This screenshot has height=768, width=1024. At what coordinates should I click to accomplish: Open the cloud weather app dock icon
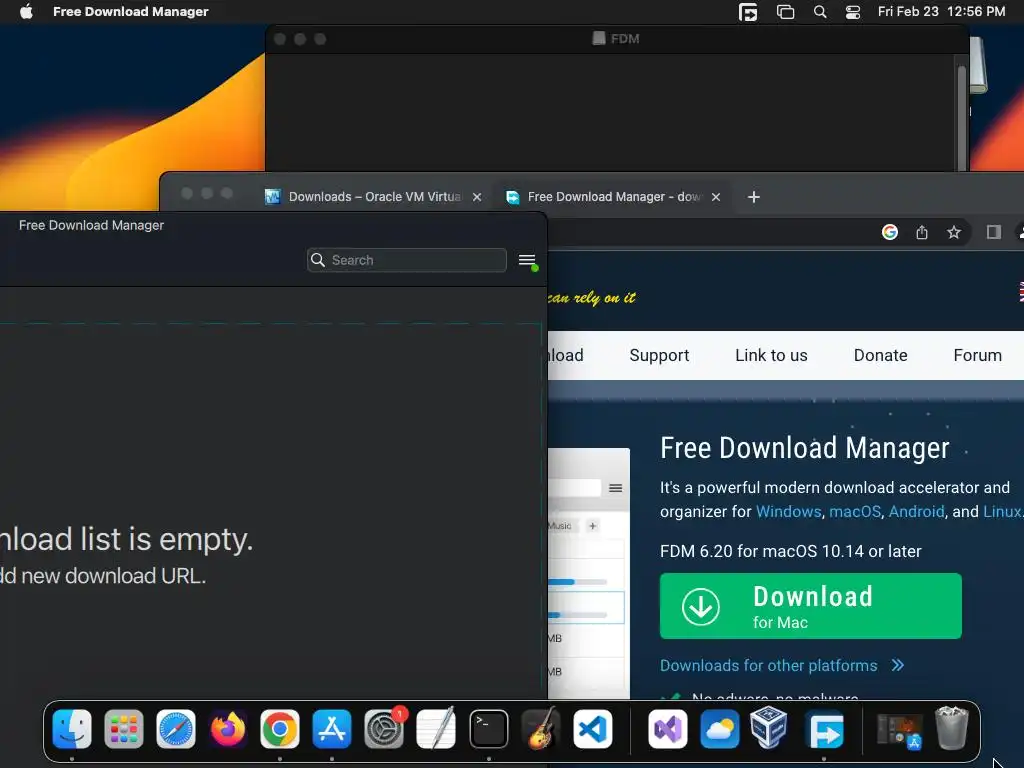click(719, 729)
